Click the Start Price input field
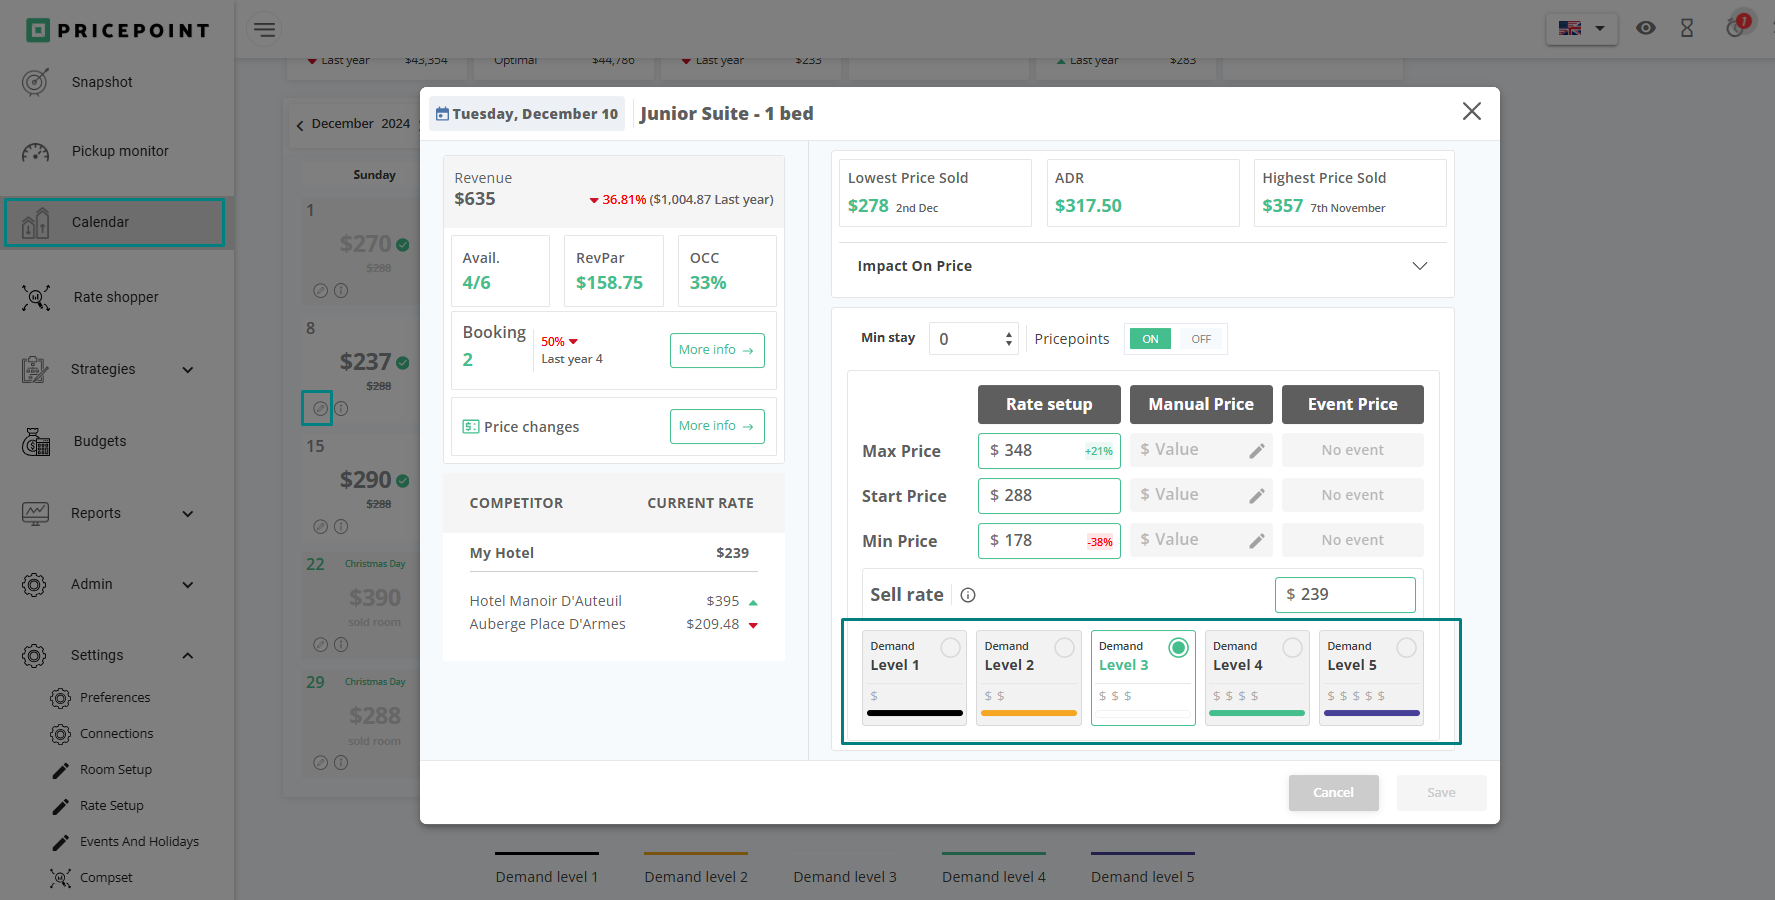Image resolution: width=1775 pixels, height=900 pixels. pyautogui.click(x=1048, y=496)
